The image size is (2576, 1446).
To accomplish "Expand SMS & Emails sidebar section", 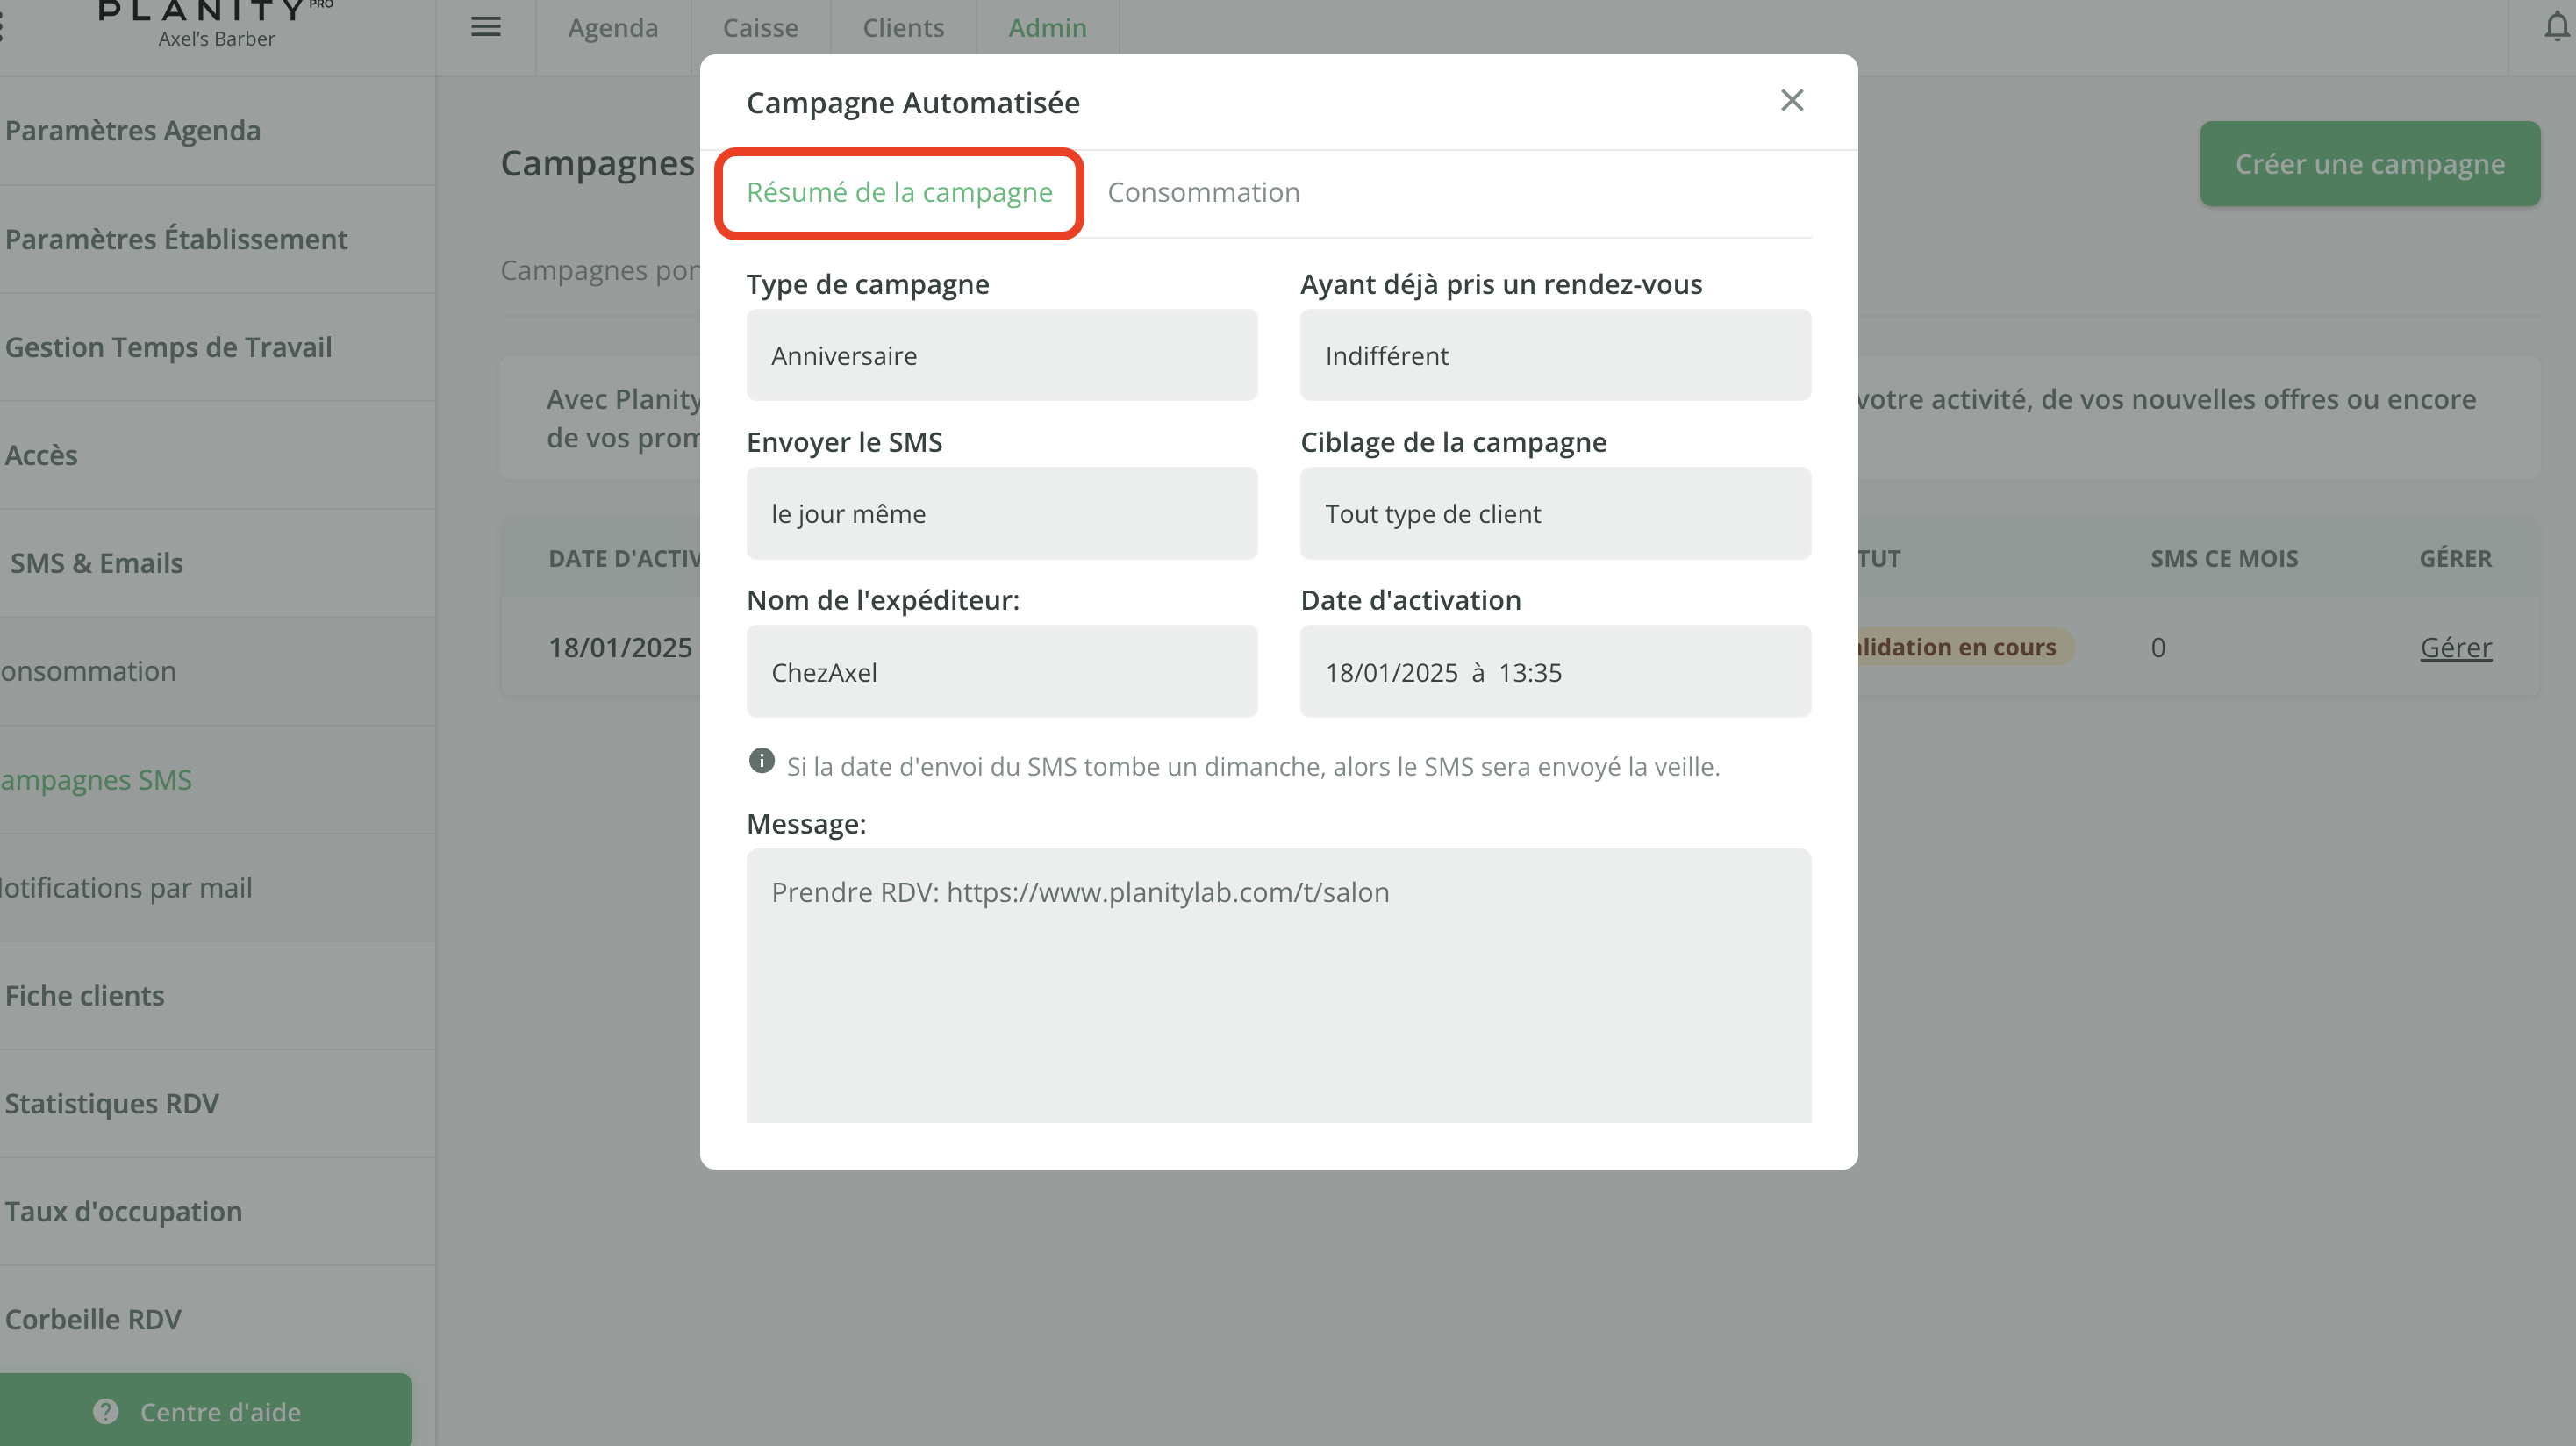I will (x=97, y=563).
